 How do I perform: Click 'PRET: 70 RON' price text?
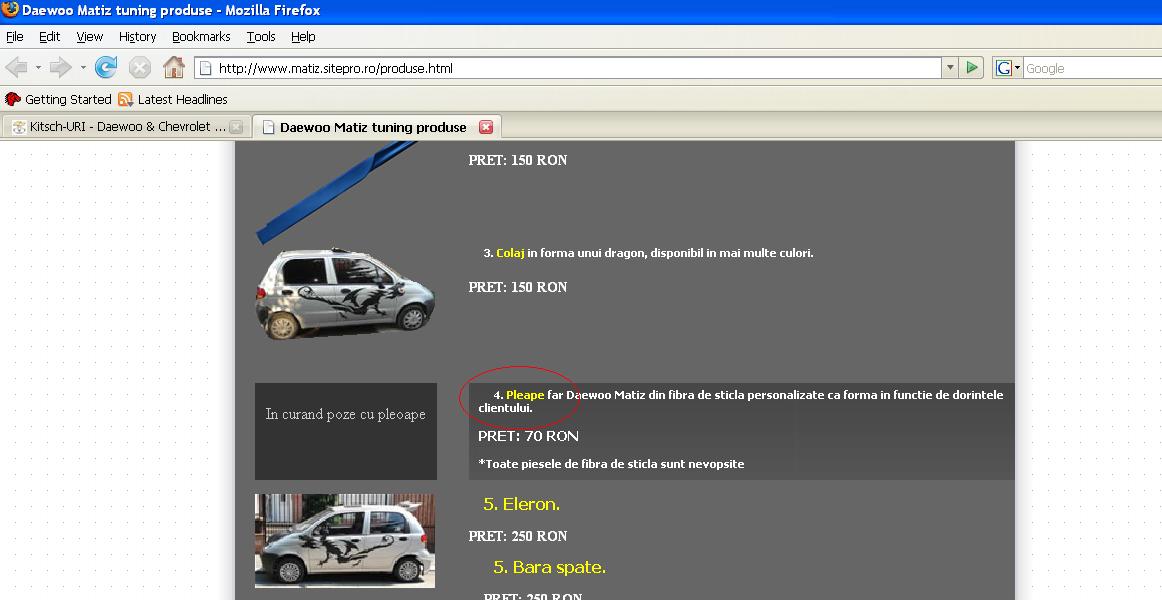(528, 436)
